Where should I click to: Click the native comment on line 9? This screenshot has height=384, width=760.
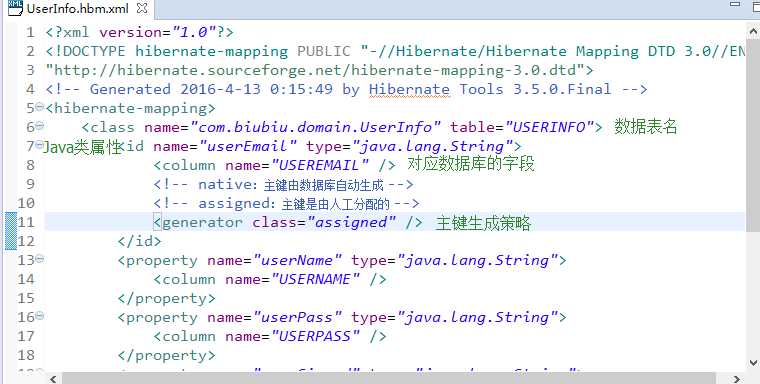(x=284, y=185)
